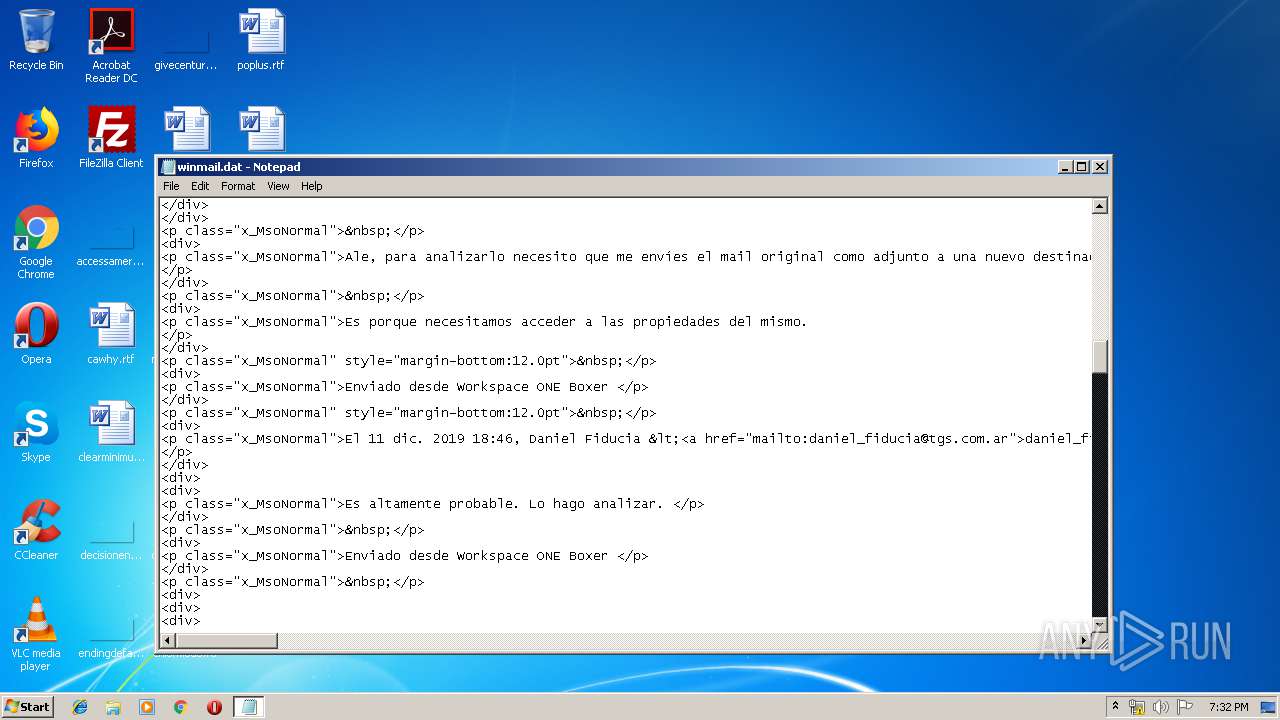
Task: Open the Action Center flag icon
Action: coord(1185,707)
